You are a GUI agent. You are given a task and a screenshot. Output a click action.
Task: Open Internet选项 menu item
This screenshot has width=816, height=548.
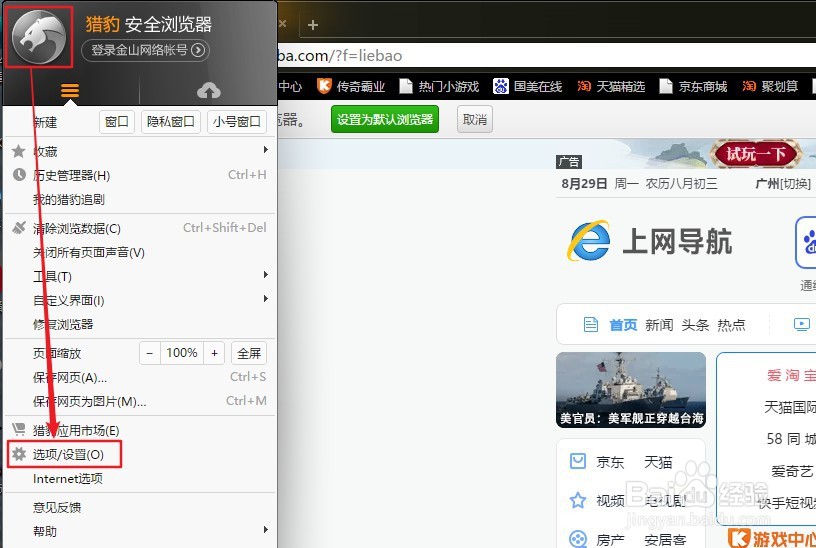[139, 479]
